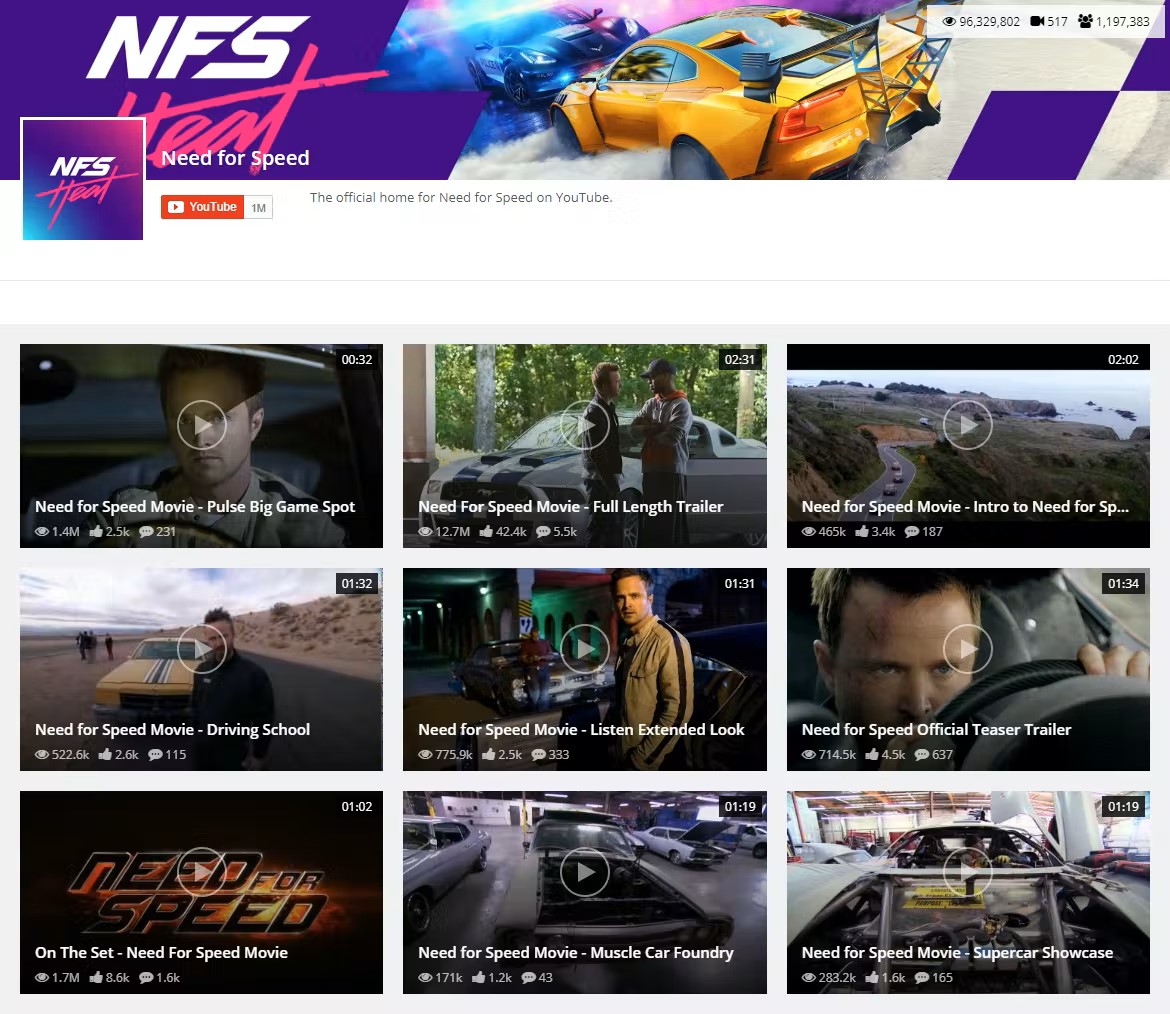This screenshot has width=1170, height=1014.
Task: Click the views eye icon on On The Set
Action: coord(42,978)
